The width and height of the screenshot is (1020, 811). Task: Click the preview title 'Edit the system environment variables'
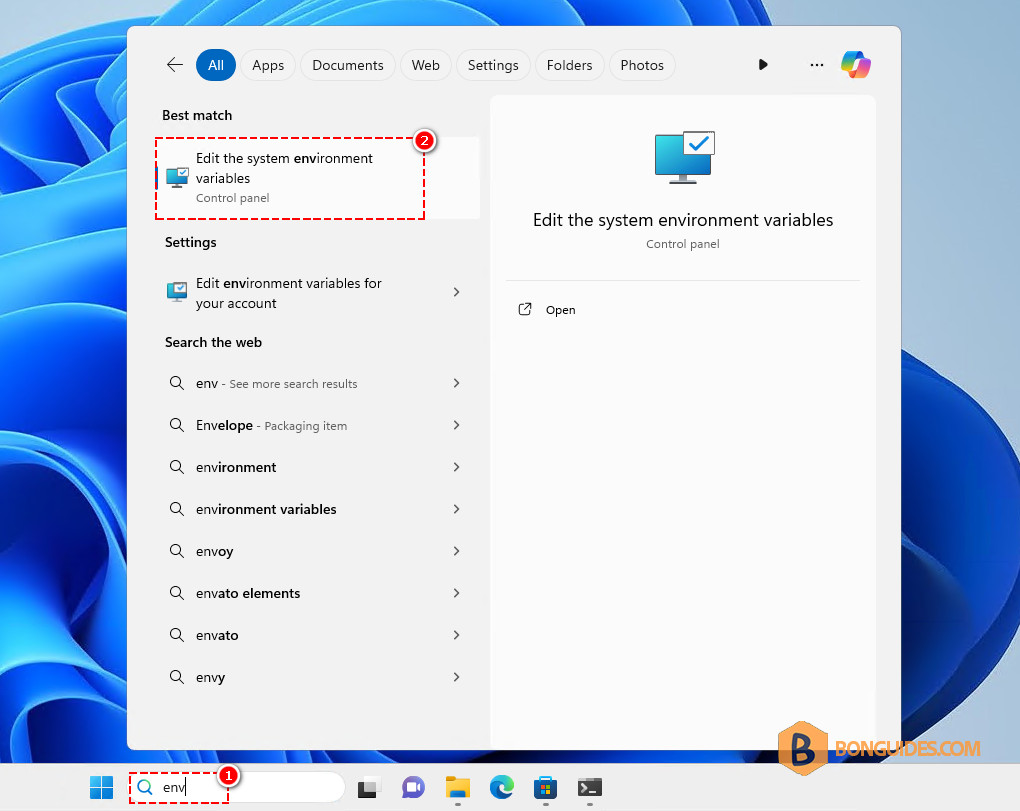point(683,220)
